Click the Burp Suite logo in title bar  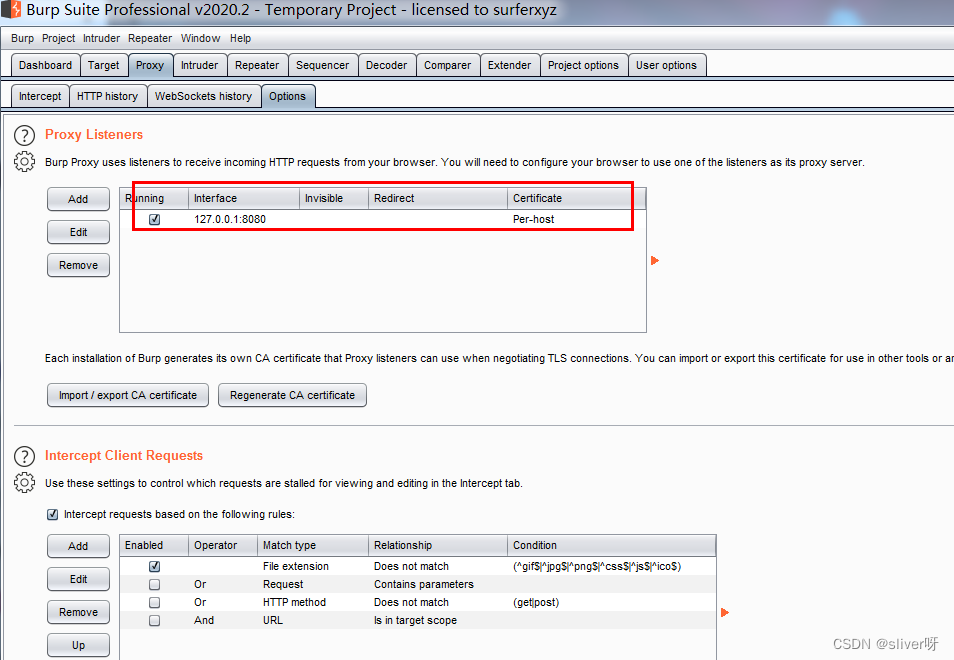tap(12, 10)
